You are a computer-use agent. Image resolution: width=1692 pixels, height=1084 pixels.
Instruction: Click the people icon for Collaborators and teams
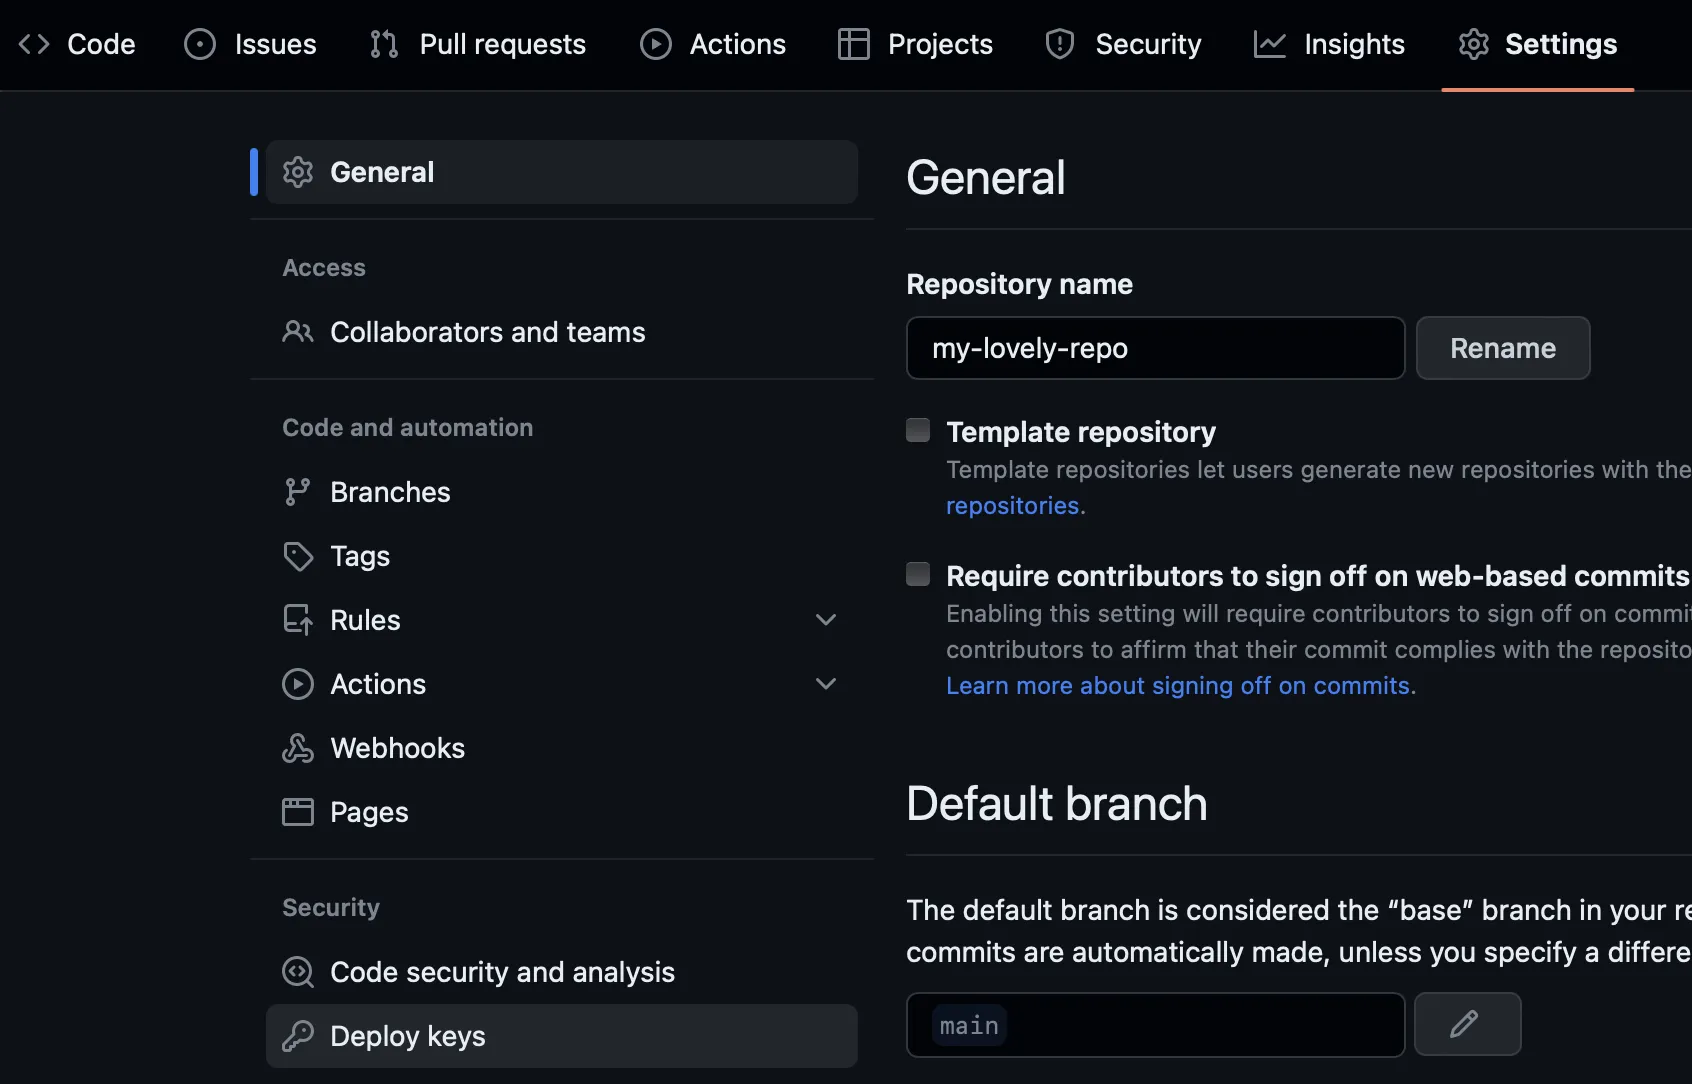(x=298, y=332)
